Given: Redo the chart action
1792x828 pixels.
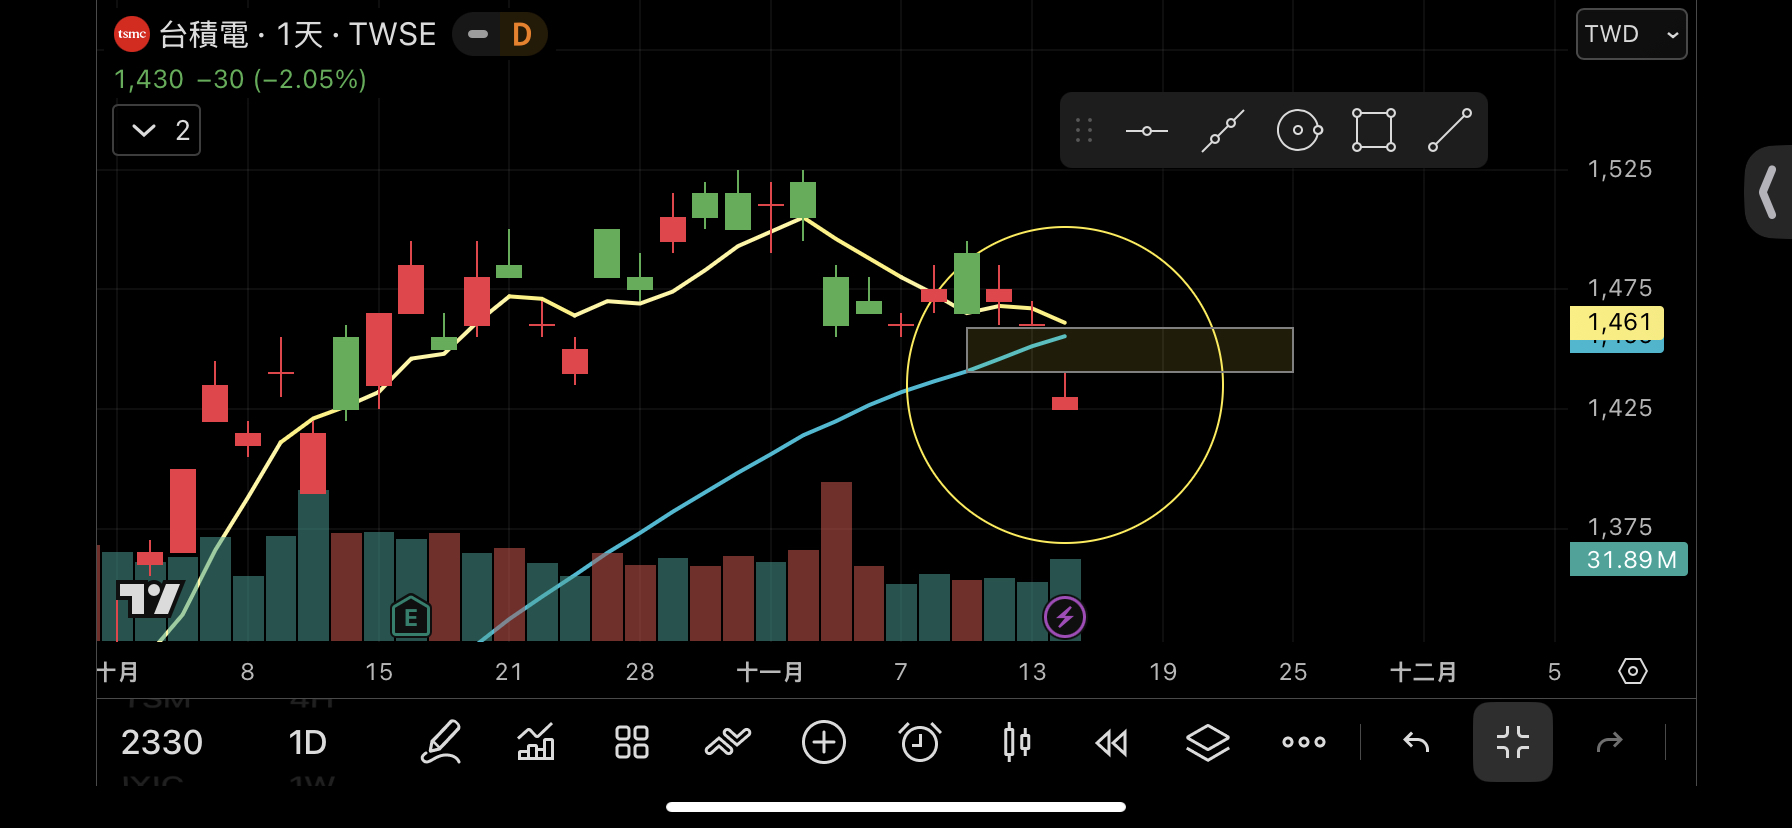Looking at the screenshot, I should click(x=1609, y=742).
